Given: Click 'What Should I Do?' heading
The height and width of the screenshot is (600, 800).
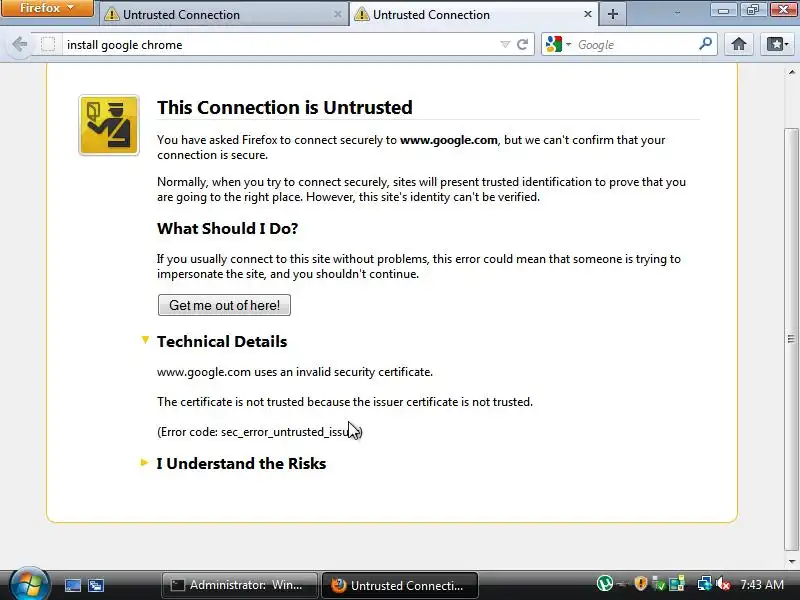Looking at the screenshot, I should (x=228, y=228).
